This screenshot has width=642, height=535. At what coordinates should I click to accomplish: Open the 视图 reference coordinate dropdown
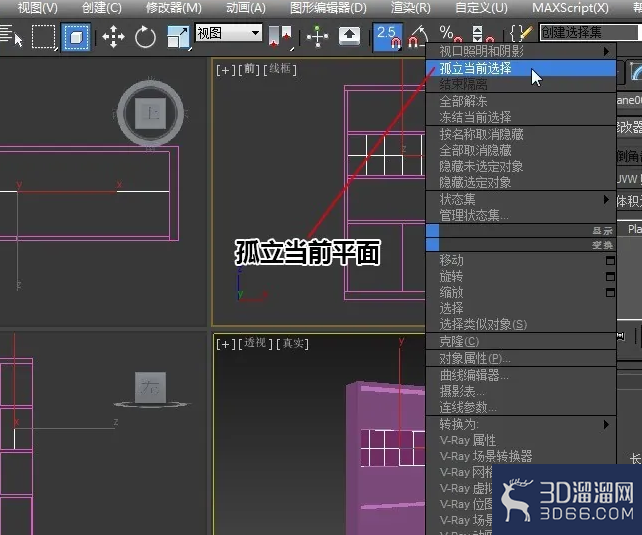tap(228, 32)
